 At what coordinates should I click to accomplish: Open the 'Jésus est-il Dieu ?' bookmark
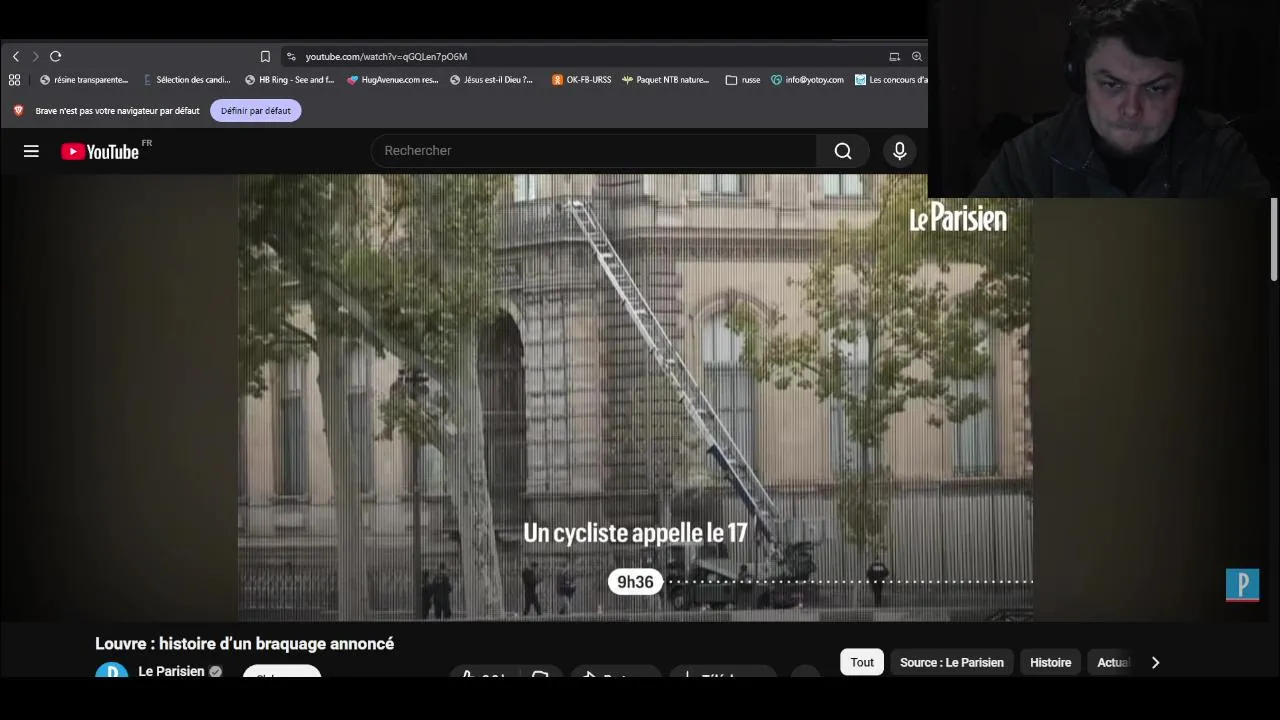pos(491,80)
